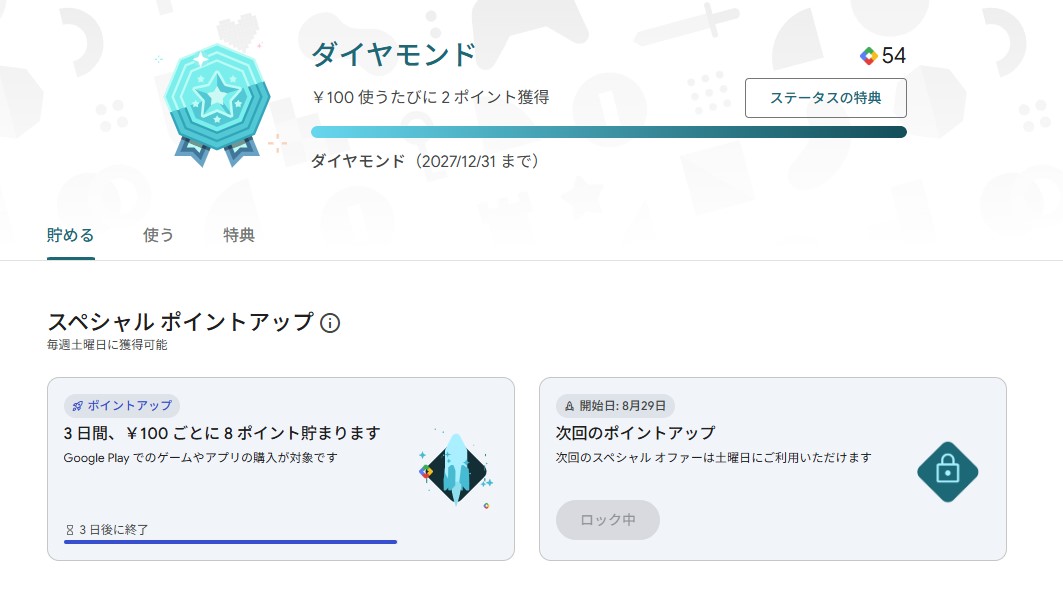Click the 54 points balance
Viewport: 1063px width, 602px height.
(894, 56)
